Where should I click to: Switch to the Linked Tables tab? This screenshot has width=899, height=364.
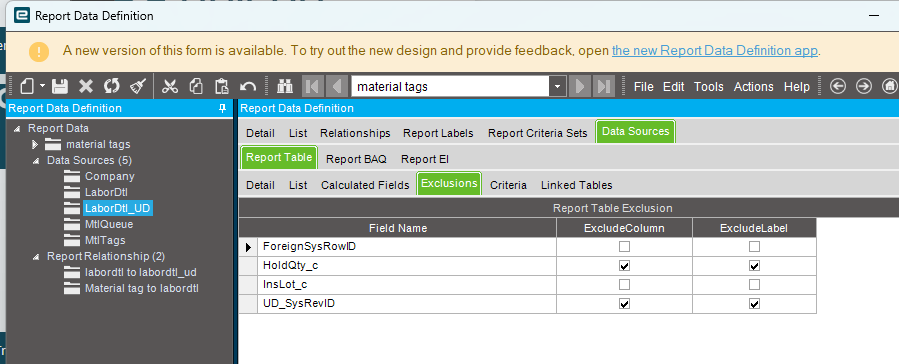576,185
